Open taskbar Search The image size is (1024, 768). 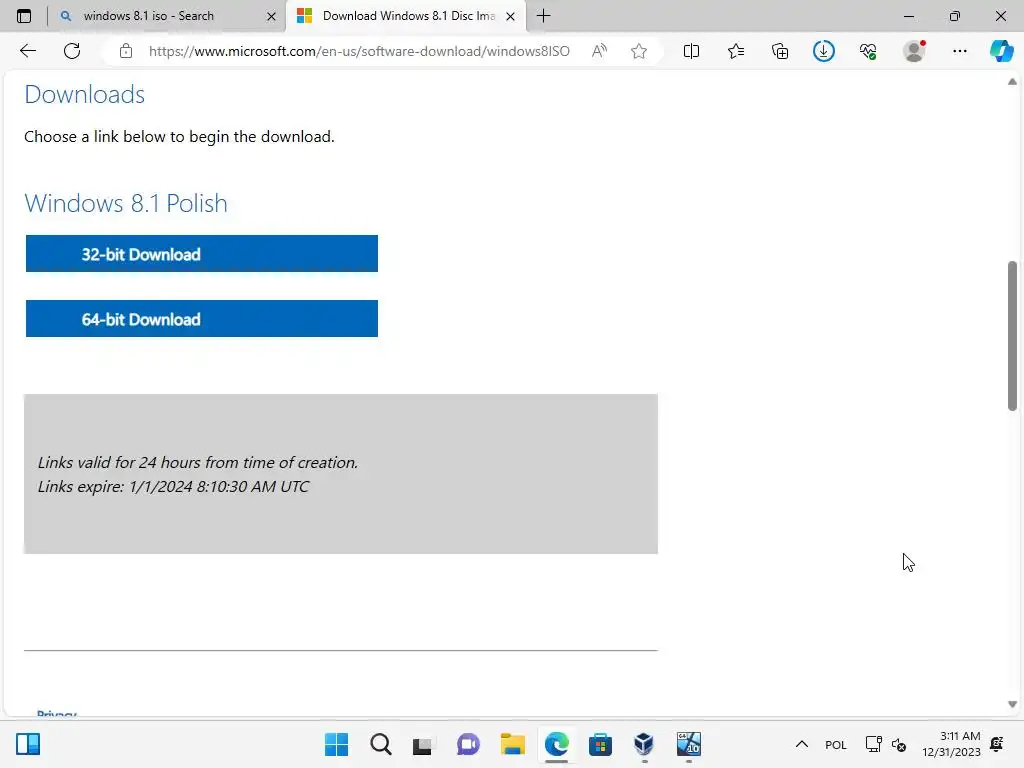pyautogui.click(x=381, y=744)
